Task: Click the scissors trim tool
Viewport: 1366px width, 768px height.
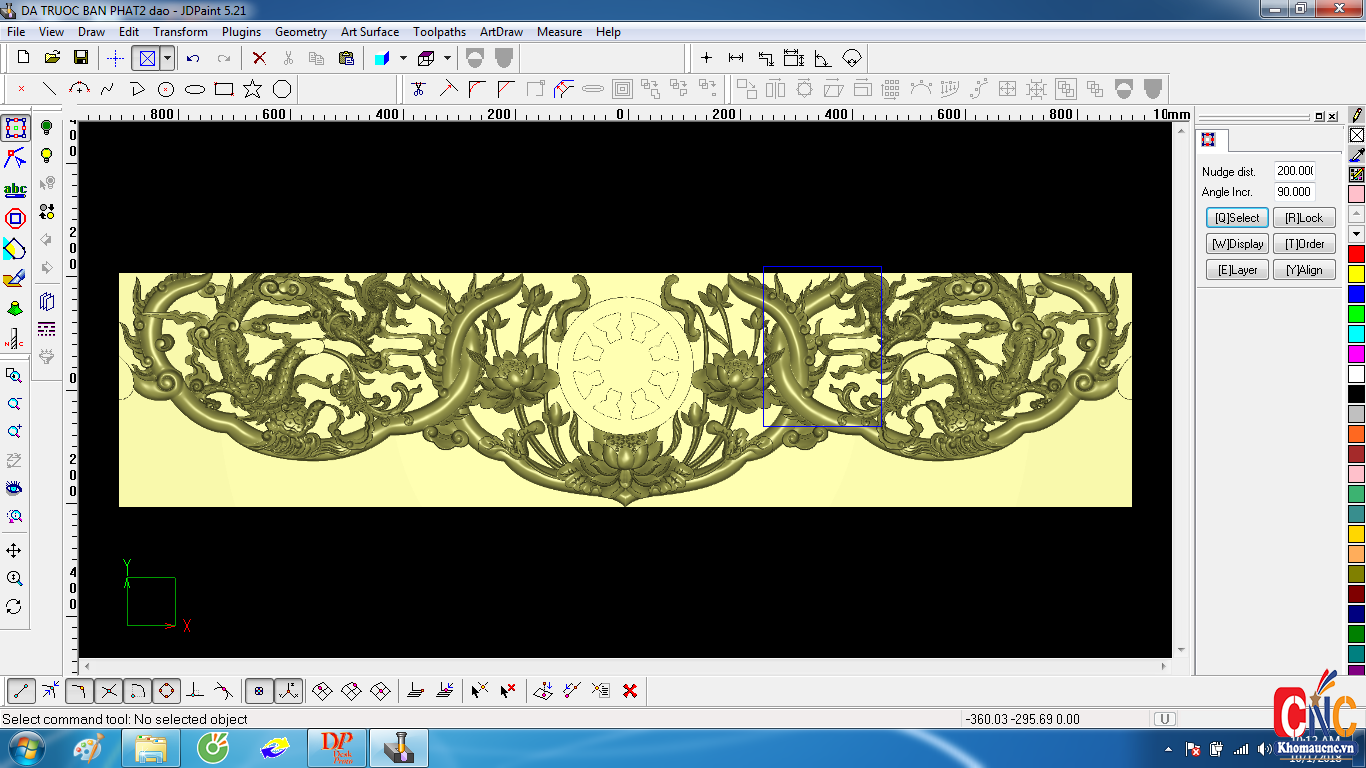Action: (418, 89)
